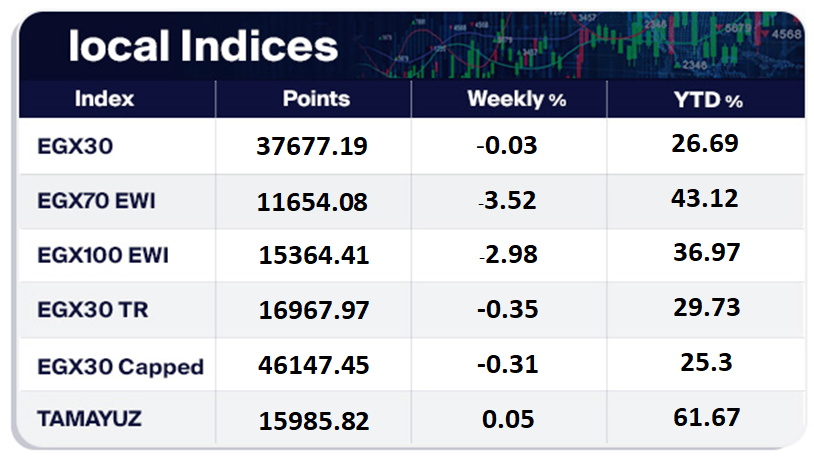Image resolution: width=814 pixels, height=466 pixels.
Task: Click the EGX70 EWI YTD value 43.12
Action: (x=705, y=199)
